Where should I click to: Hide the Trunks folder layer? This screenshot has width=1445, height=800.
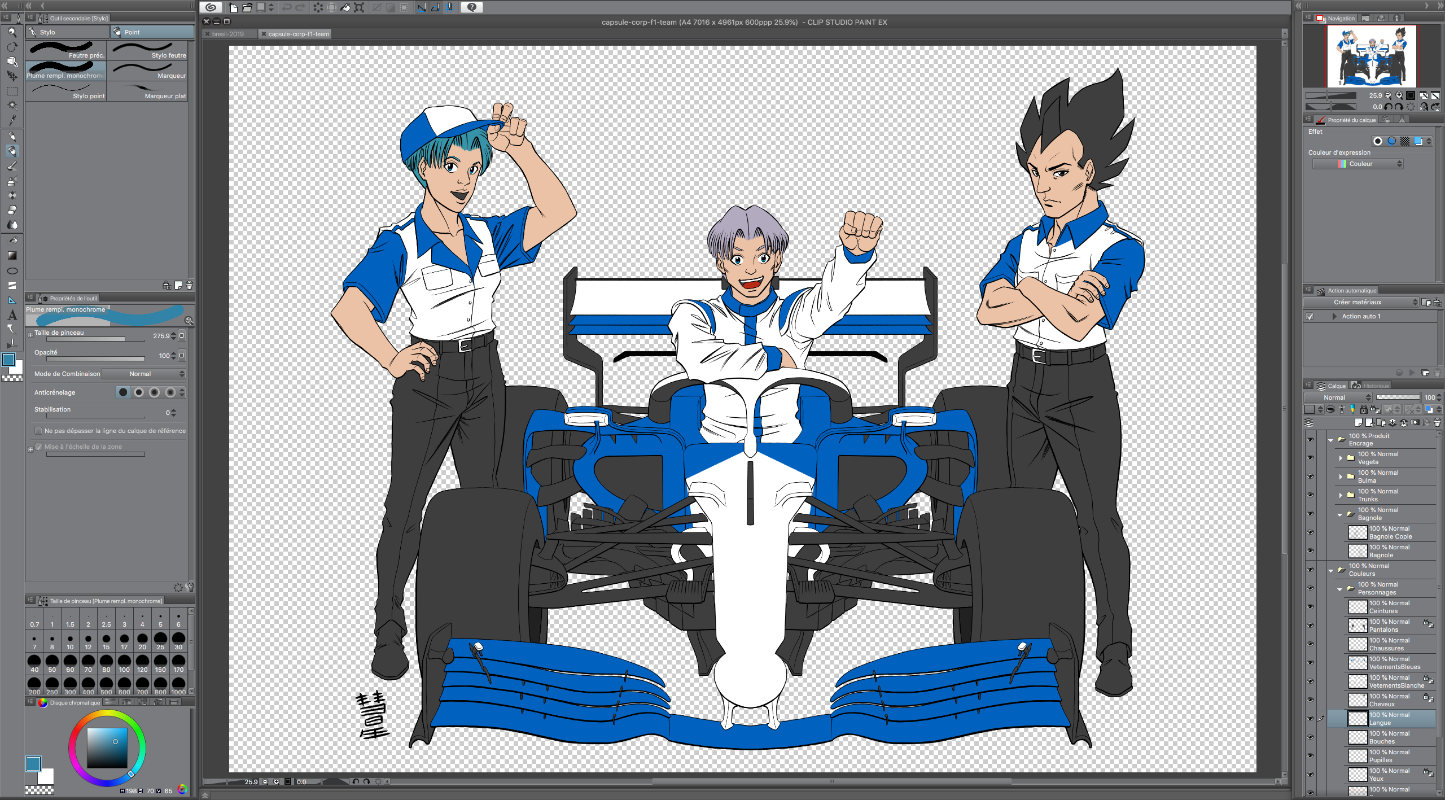pyautogui.click(x=1310, y=495)
